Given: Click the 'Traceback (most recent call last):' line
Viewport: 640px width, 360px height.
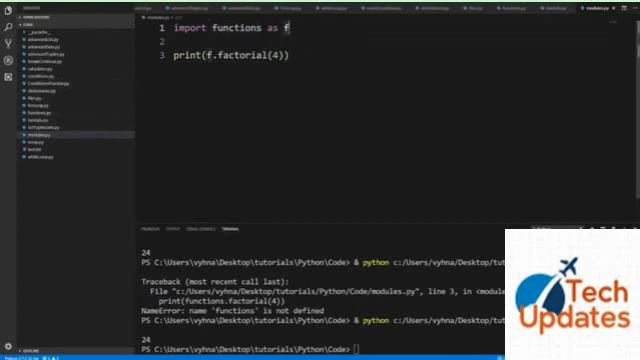Looking at the screenshot, I should point(215,282).
